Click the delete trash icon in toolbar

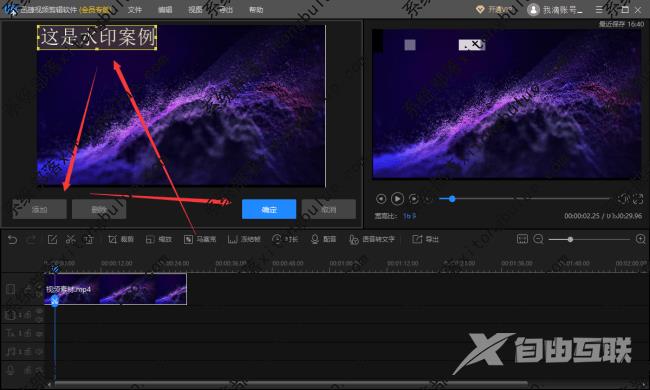tap(89, 240)
